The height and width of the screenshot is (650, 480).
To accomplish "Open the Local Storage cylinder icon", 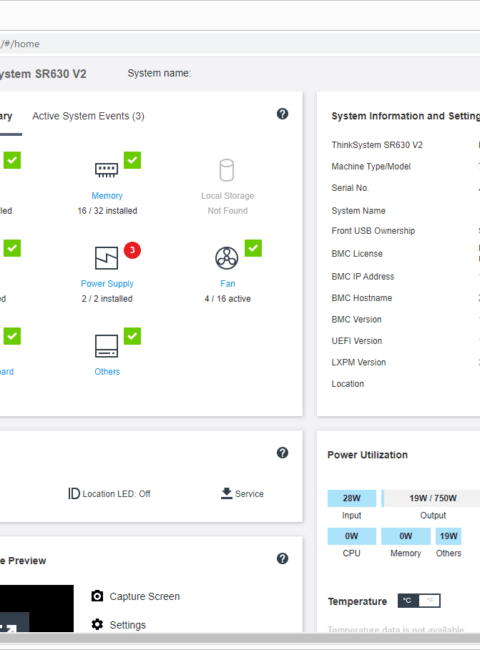I will pyautogui.click(x=227, y=170).
